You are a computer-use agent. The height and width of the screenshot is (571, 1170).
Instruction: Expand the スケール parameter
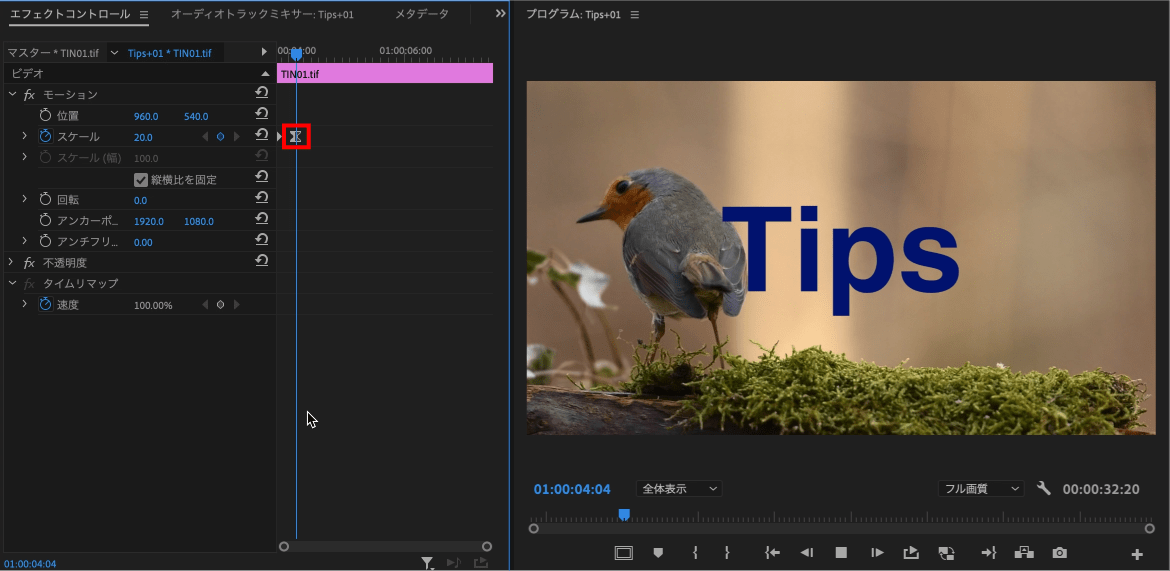tap(25, 136)
